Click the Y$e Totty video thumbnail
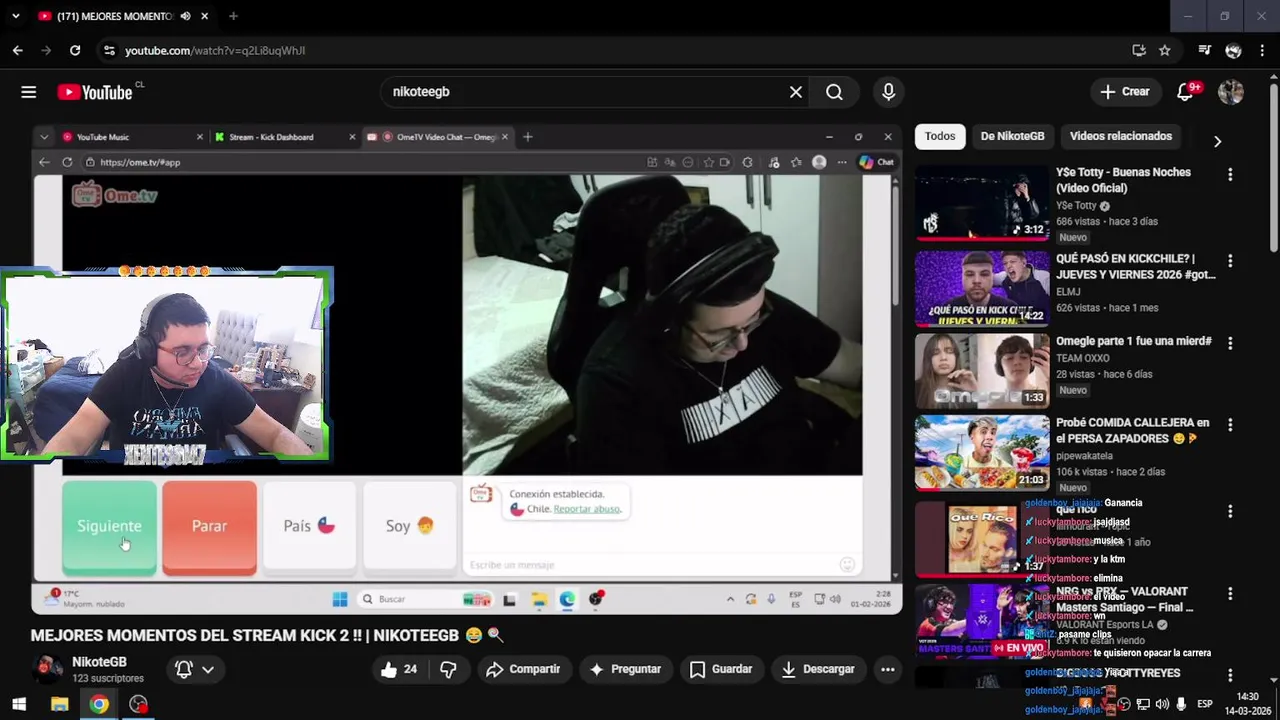This screenshot has width=1280, height=720. tap(982, 203)
